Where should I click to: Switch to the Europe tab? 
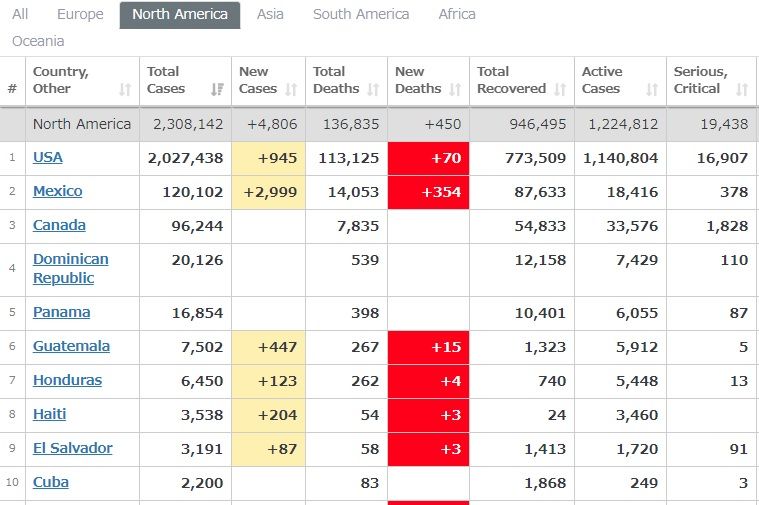point(80,14)
